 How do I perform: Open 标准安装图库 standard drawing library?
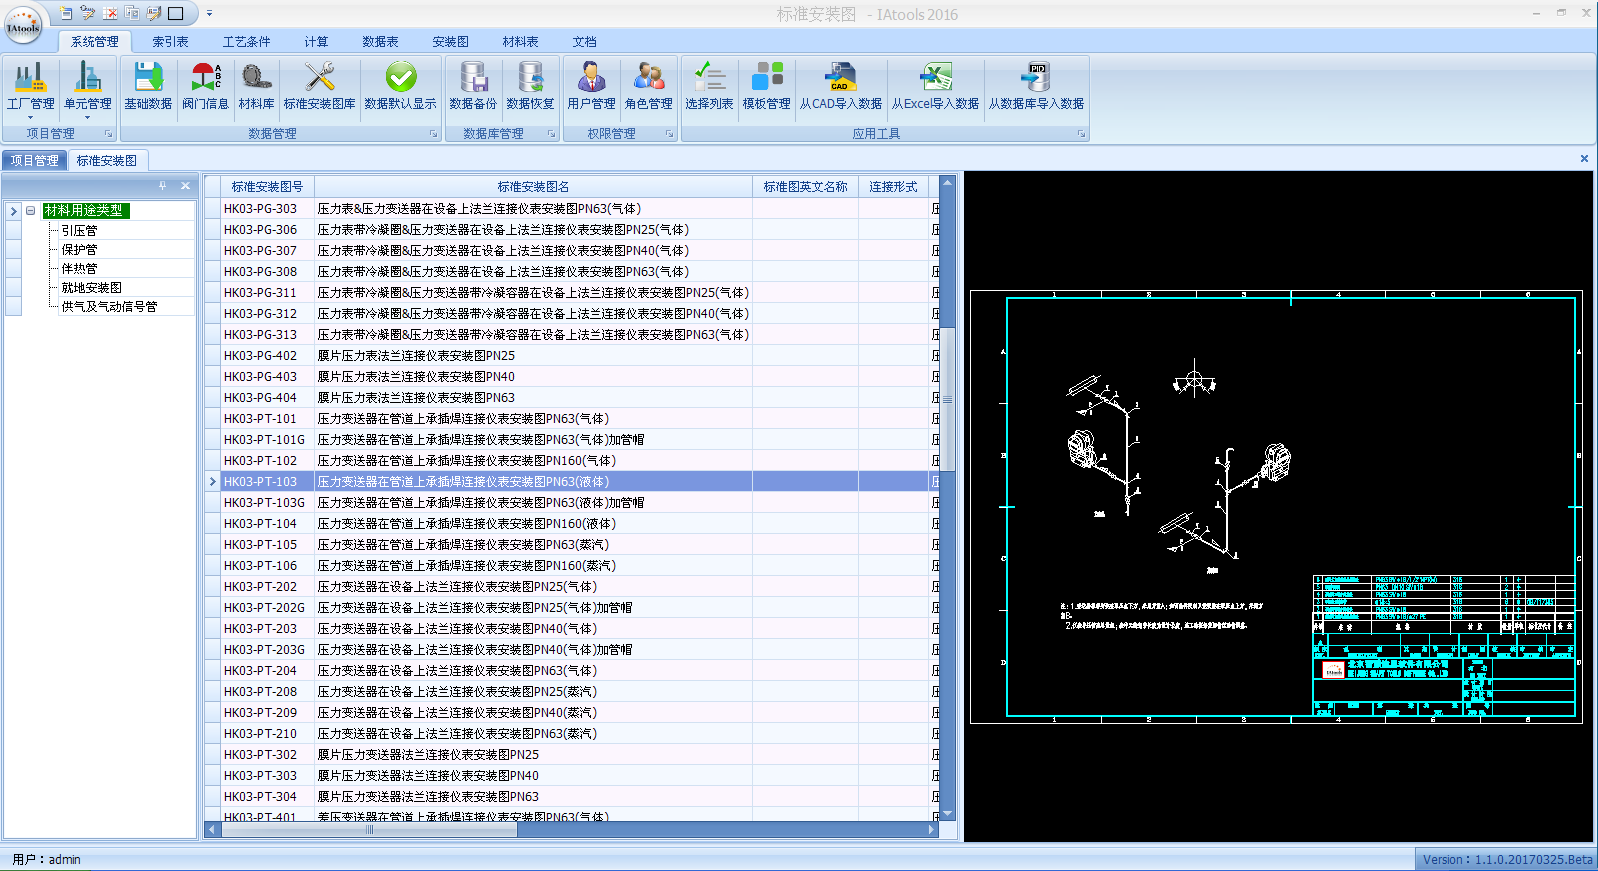[x=319, y=86]
